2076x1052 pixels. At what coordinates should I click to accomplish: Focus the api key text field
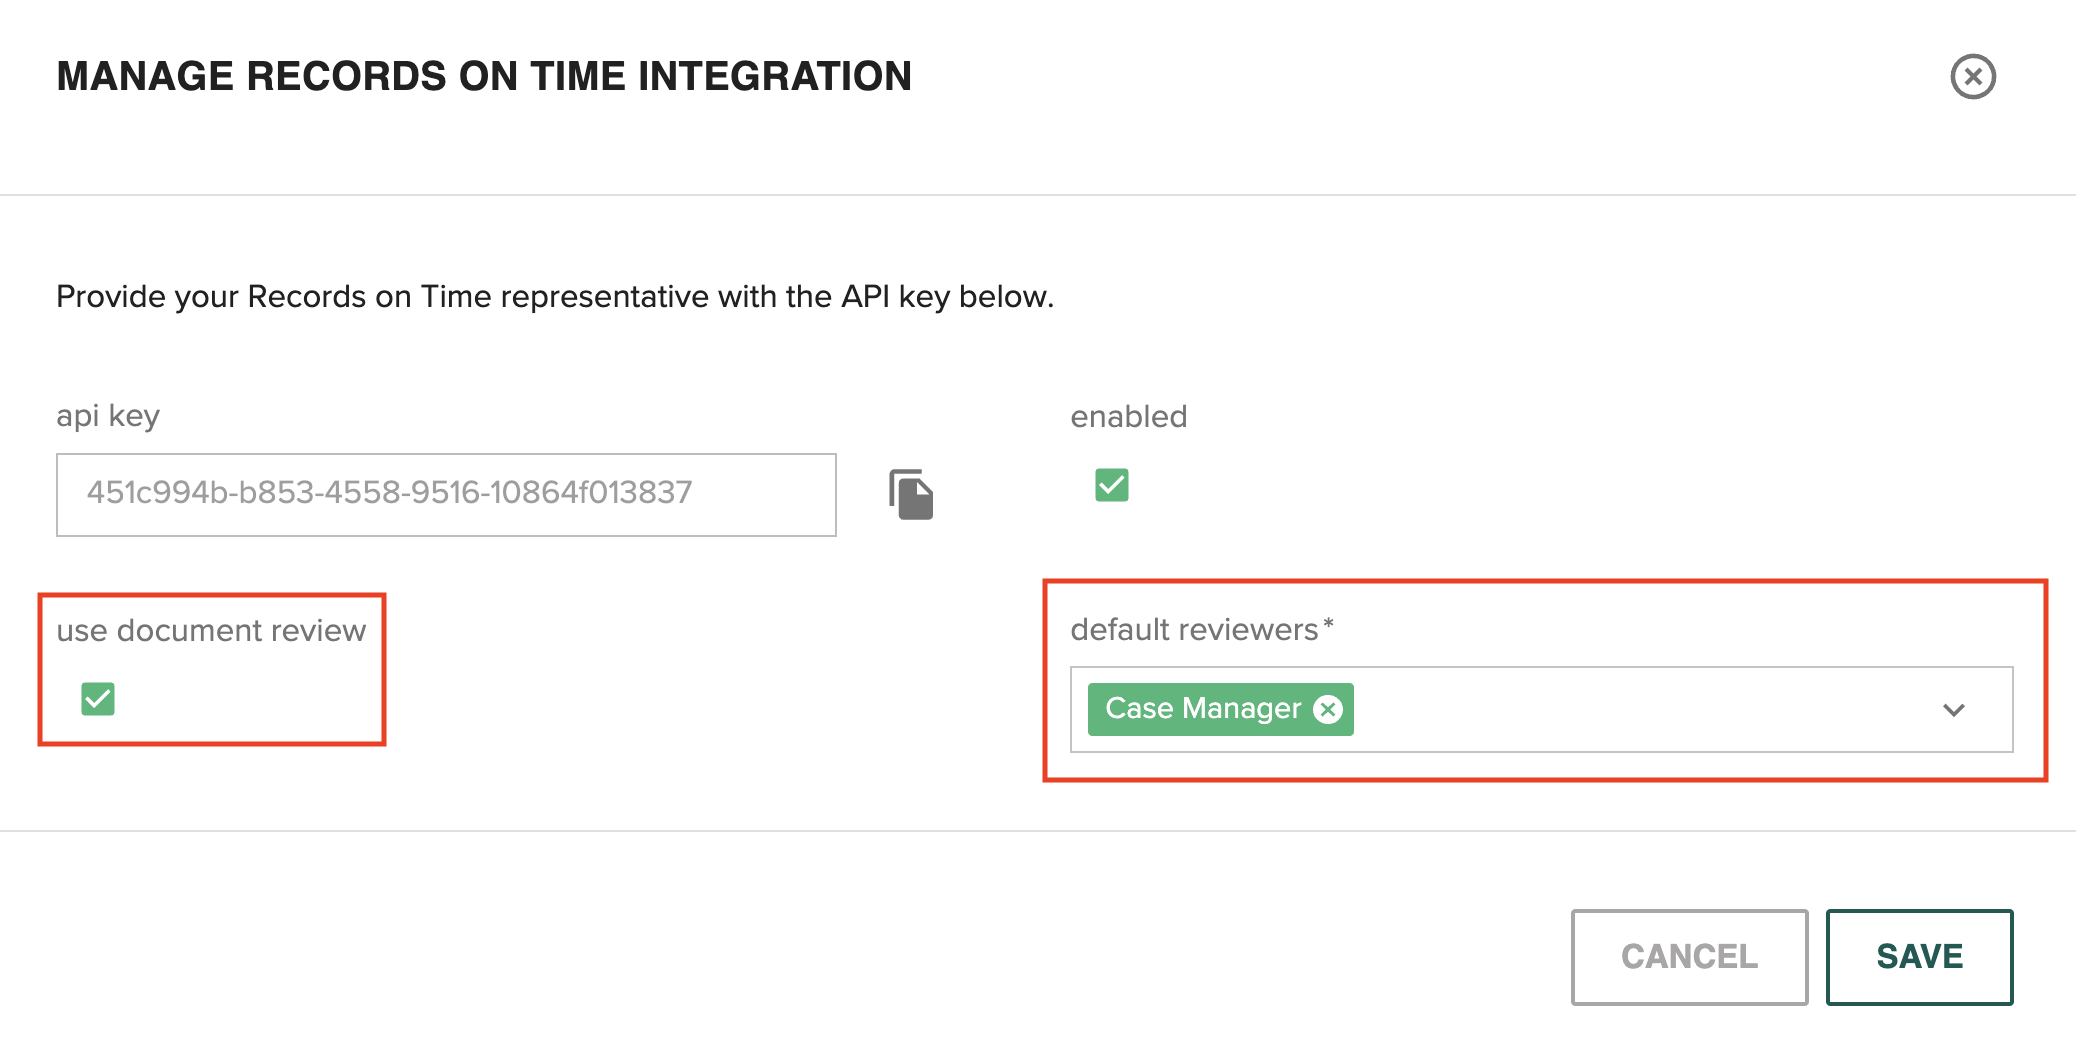tap(446, 495)
